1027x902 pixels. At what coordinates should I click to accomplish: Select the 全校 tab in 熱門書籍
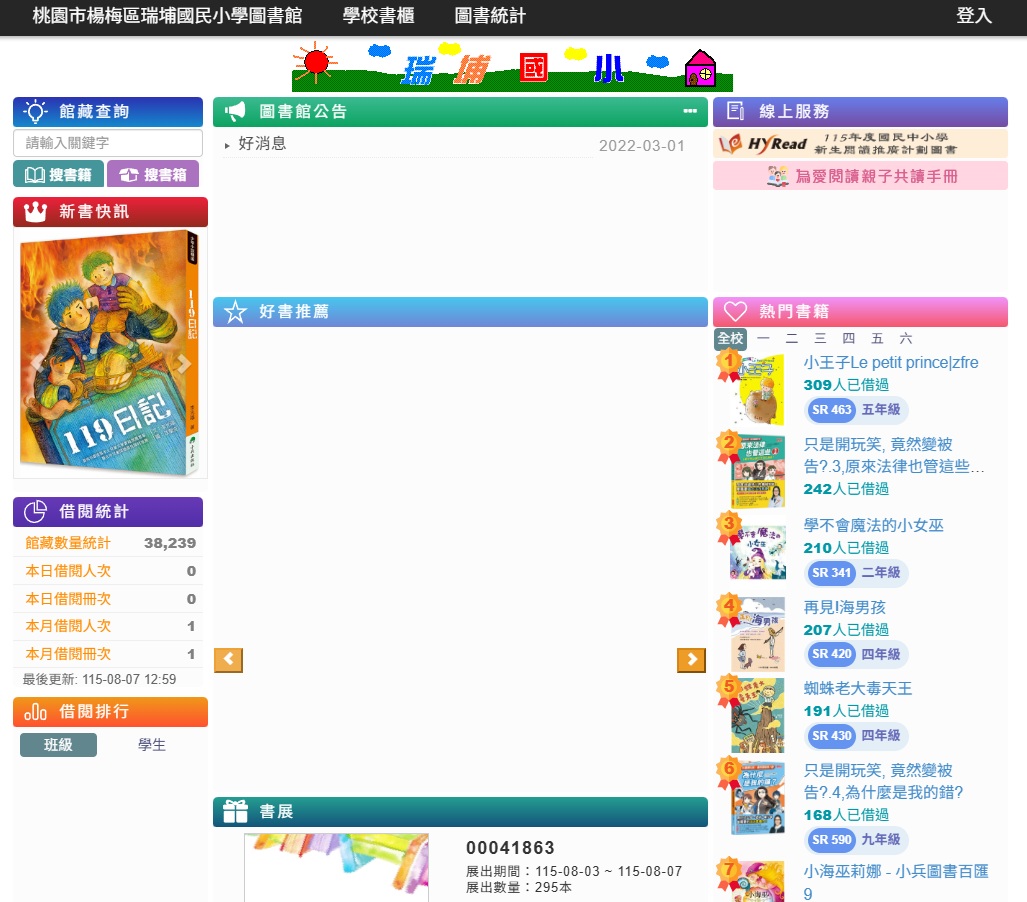(x=730, y=339)
